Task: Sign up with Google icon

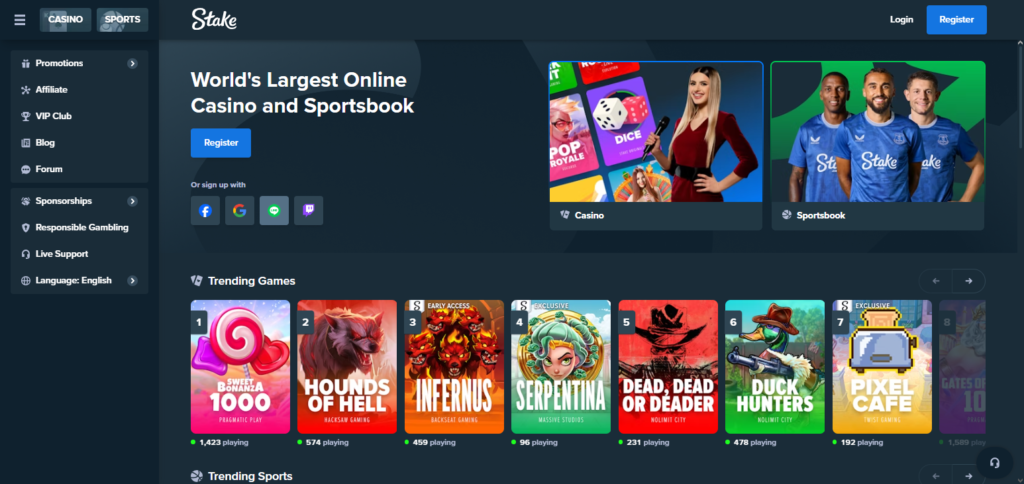Action: (240, 211)
